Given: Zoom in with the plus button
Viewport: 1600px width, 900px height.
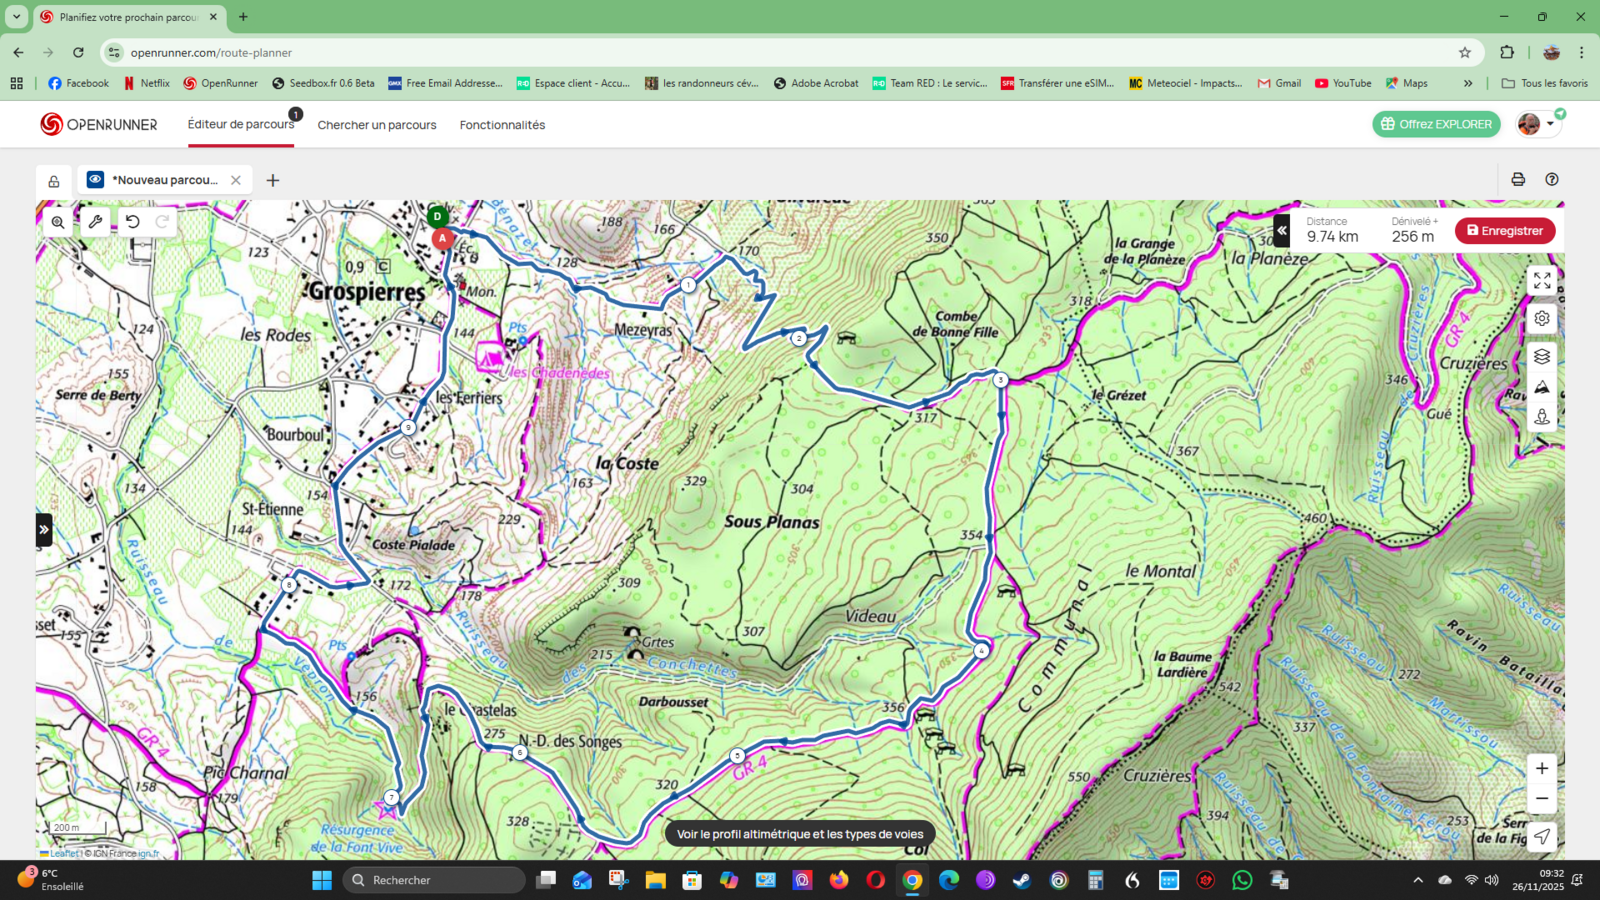Looking at the screenshot, I should coord(1541,768).
